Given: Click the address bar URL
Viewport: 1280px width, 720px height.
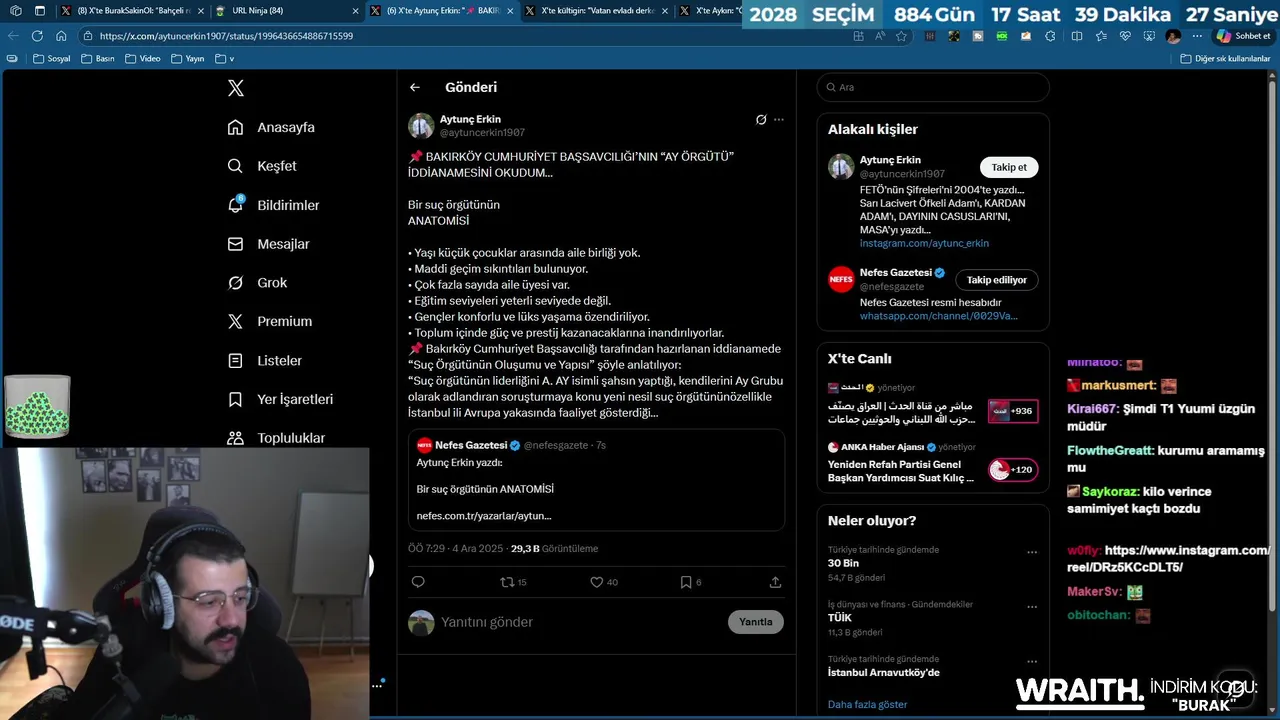Looking at the screenshot, I should click(x=226, y=36).
